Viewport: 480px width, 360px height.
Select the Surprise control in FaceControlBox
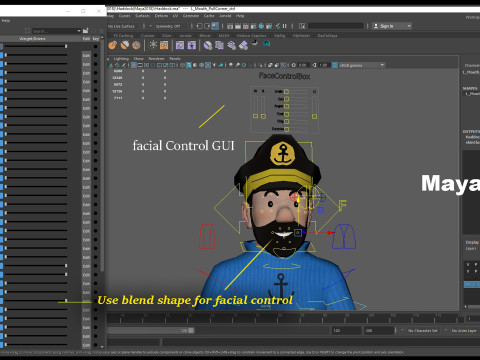coord(287,129)
